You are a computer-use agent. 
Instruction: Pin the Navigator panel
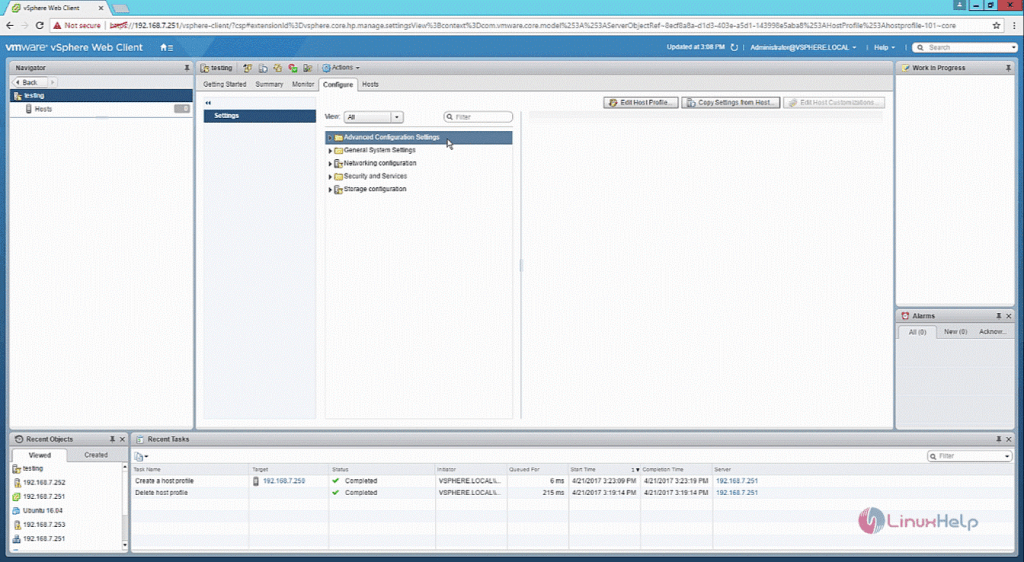(x=187, y=68)
